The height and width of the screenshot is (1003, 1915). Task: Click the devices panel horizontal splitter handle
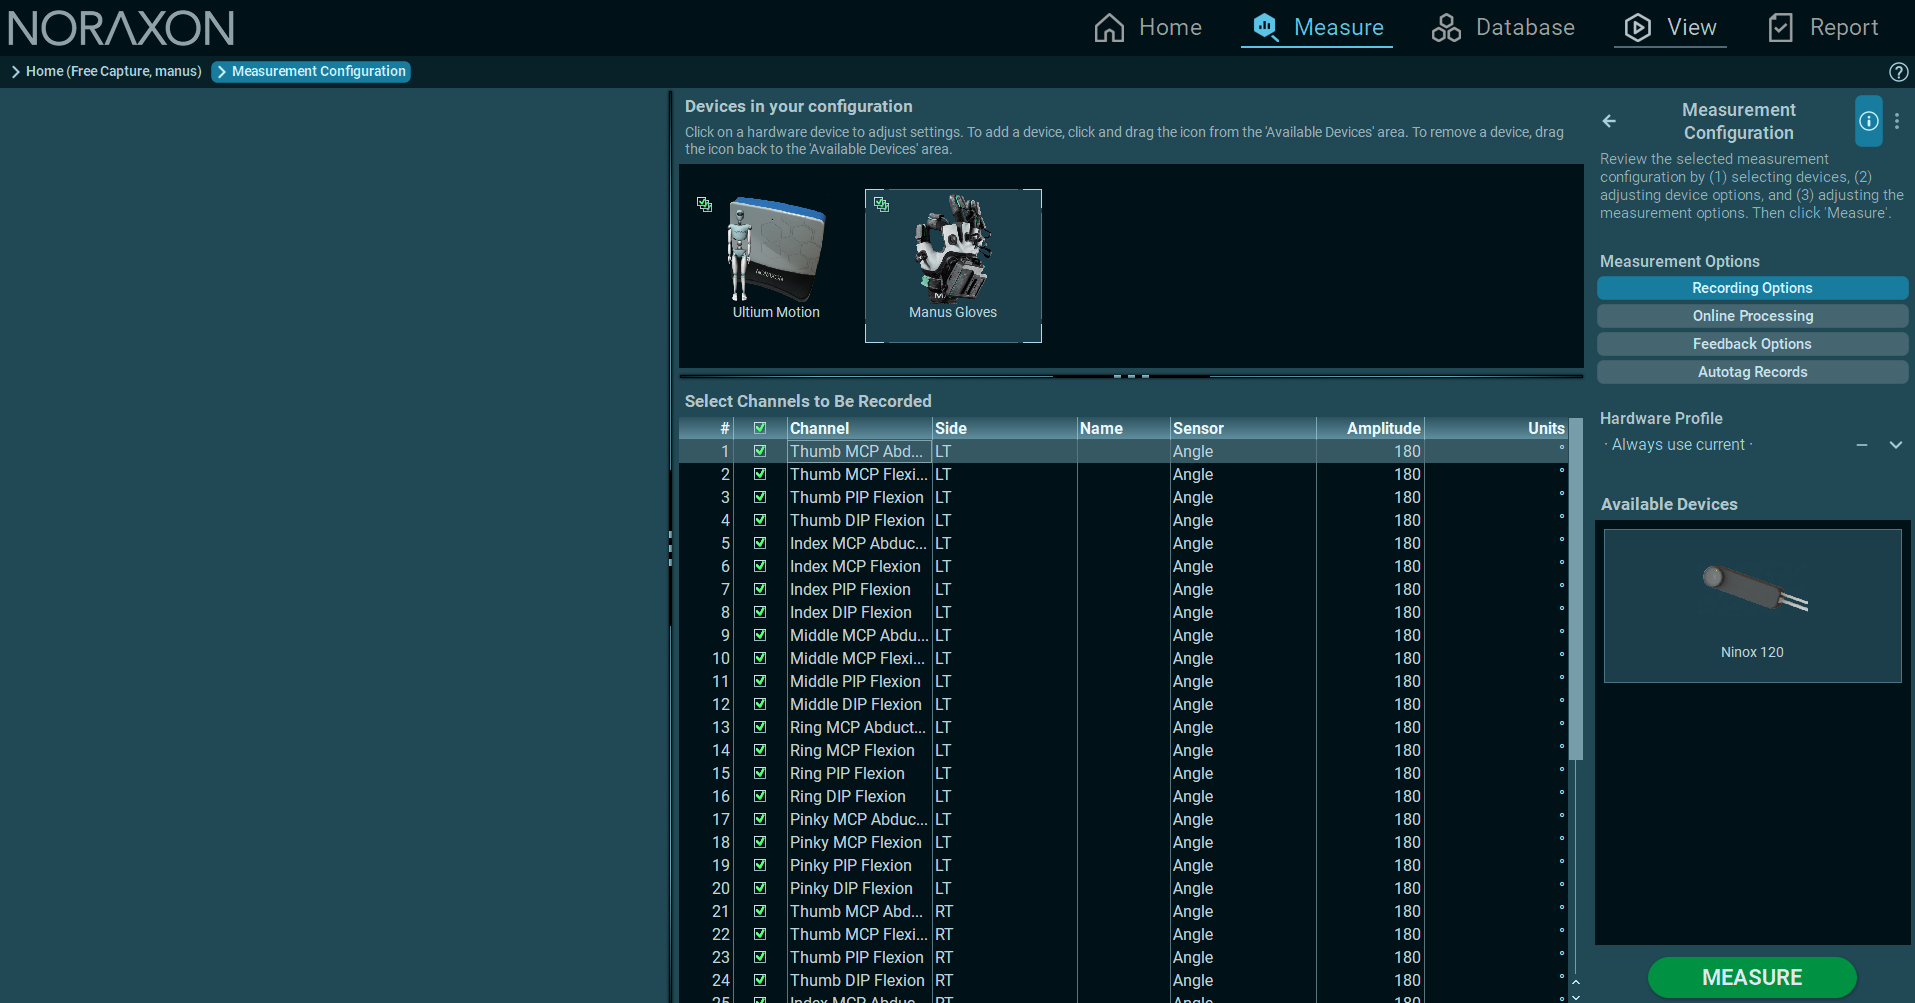pos(1131,376)
